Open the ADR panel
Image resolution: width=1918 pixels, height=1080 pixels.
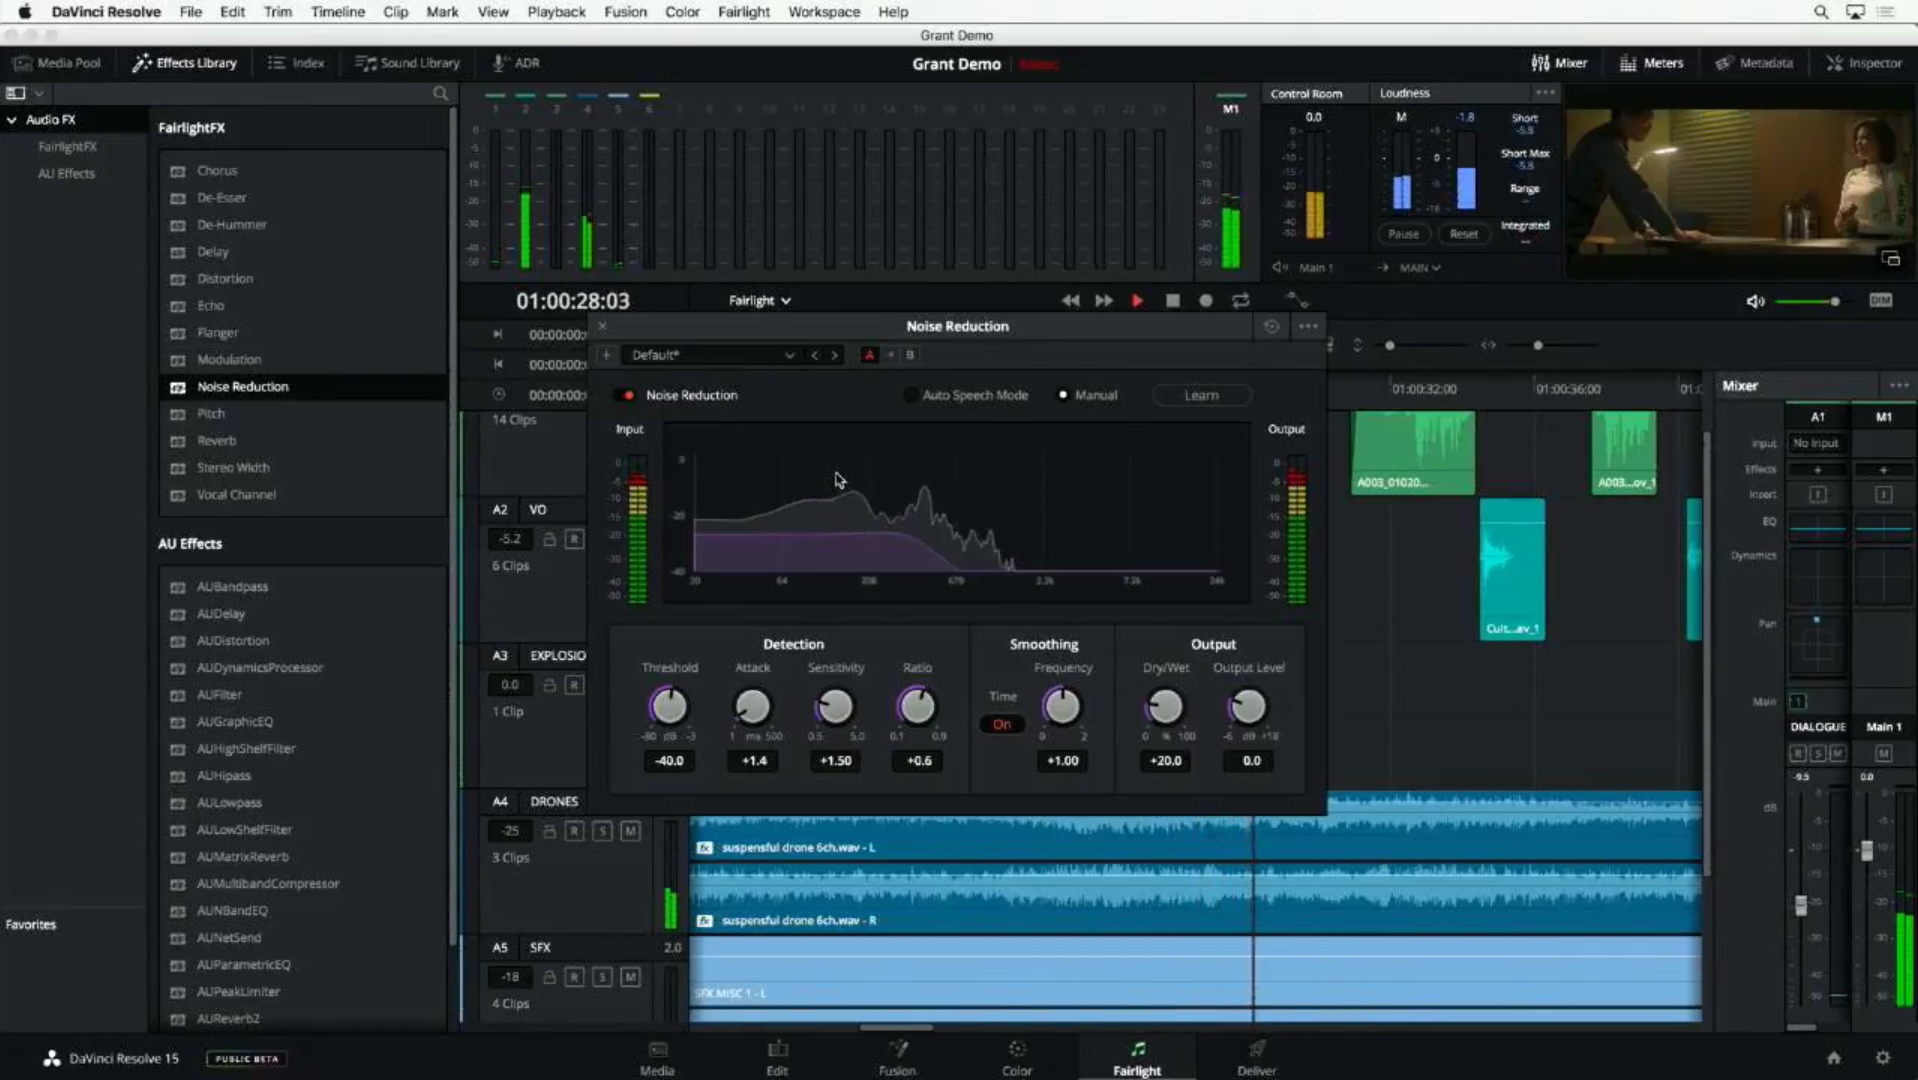(x=516, y=63)
